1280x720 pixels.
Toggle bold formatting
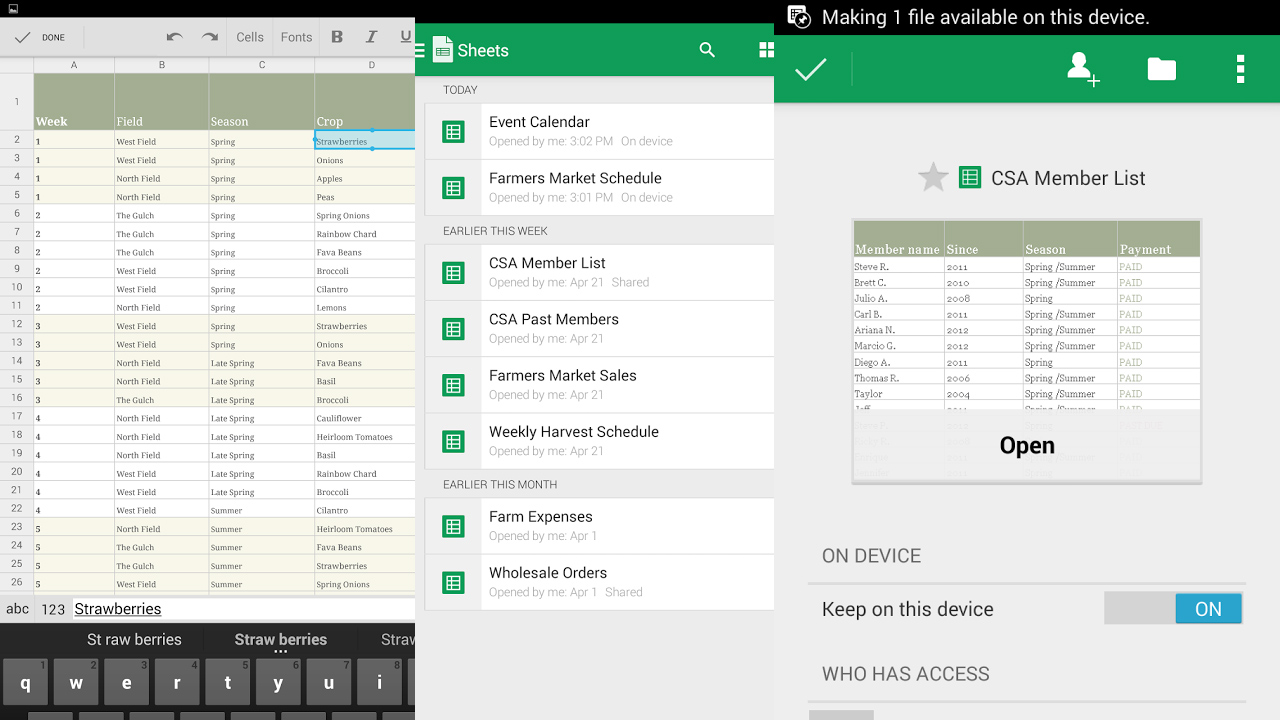tap(337, 37)
